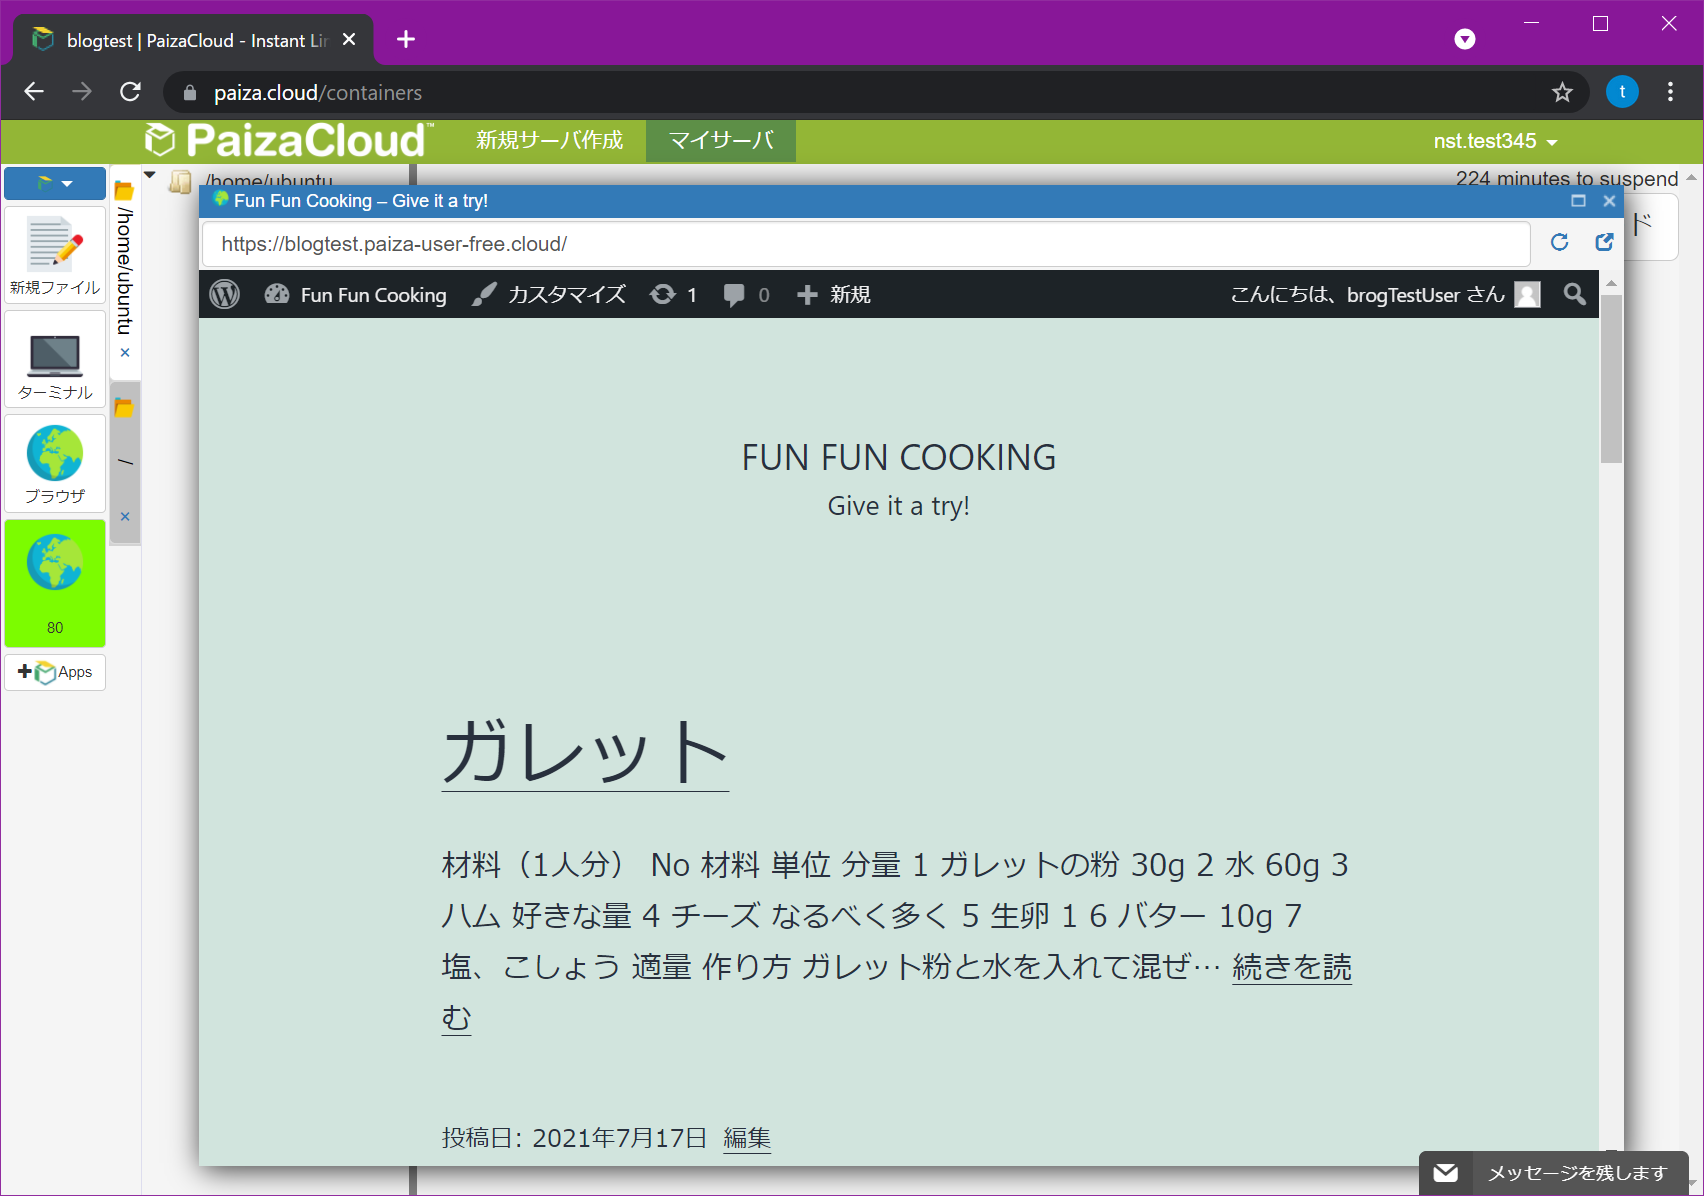This screenshot has height=1196, width=1704.
Task: Bookmark this page with star icon
Action: (x=1562, y=93)
